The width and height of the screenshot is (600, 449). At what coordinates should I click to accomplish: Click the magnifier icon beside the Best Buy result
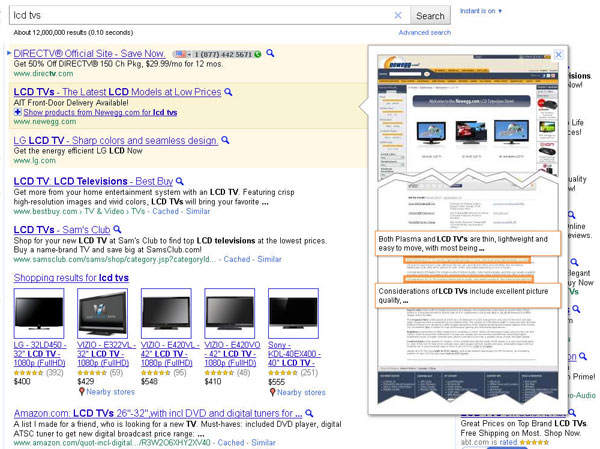tap(181, 181)
